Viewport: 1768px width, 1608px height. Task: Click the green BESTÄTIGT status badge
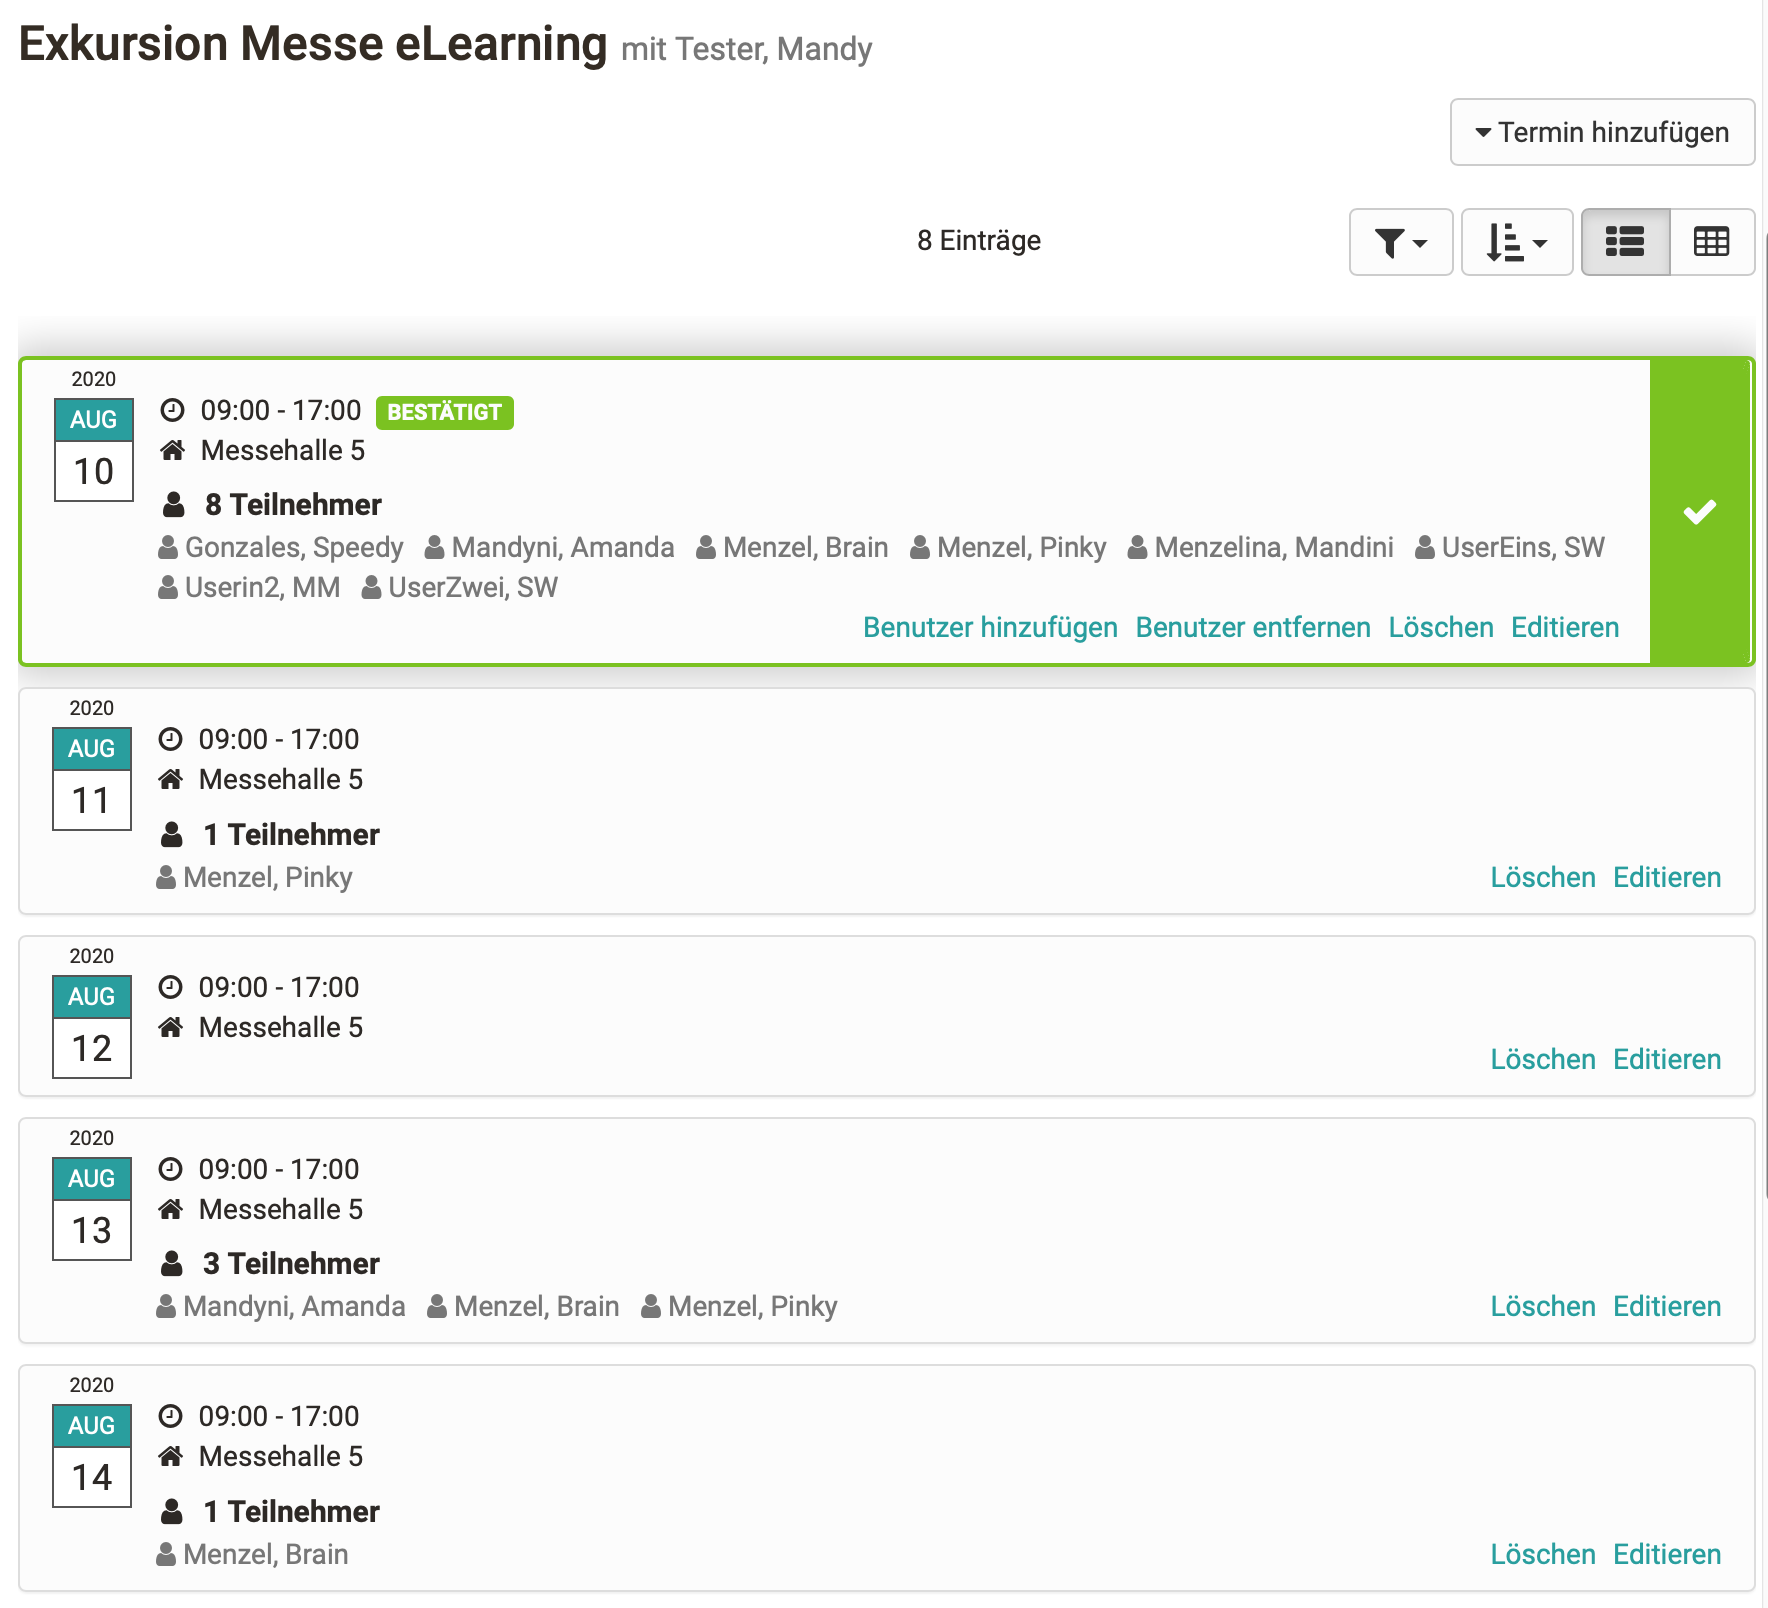(445, 412)
